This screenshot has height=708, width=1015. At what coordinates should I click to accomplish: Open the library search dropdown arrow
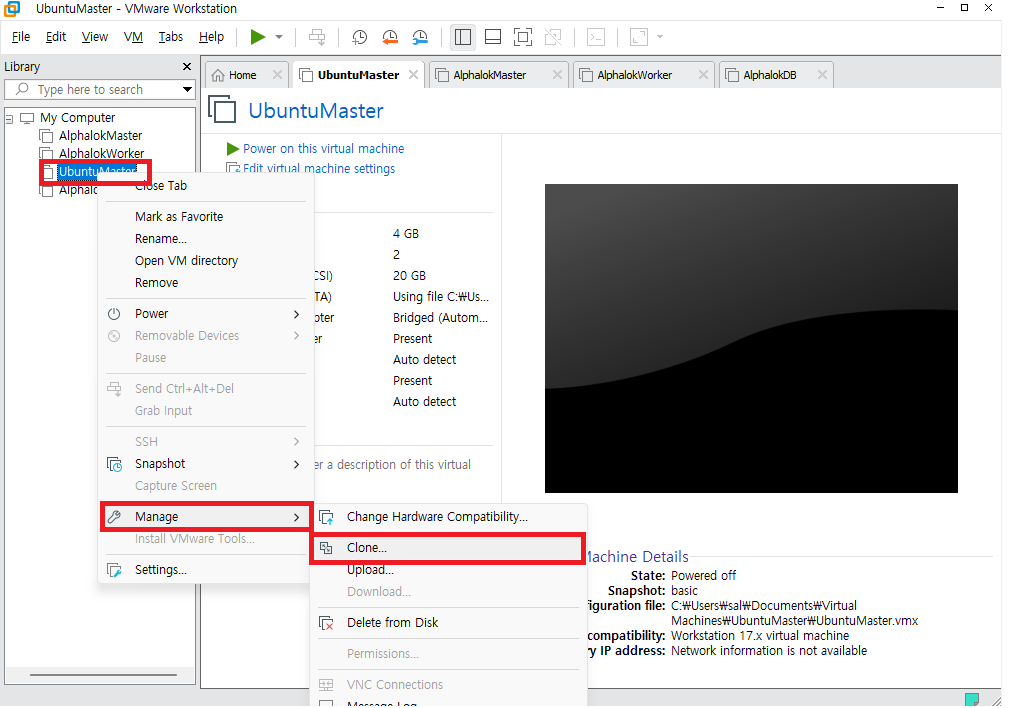click(187, 89)
